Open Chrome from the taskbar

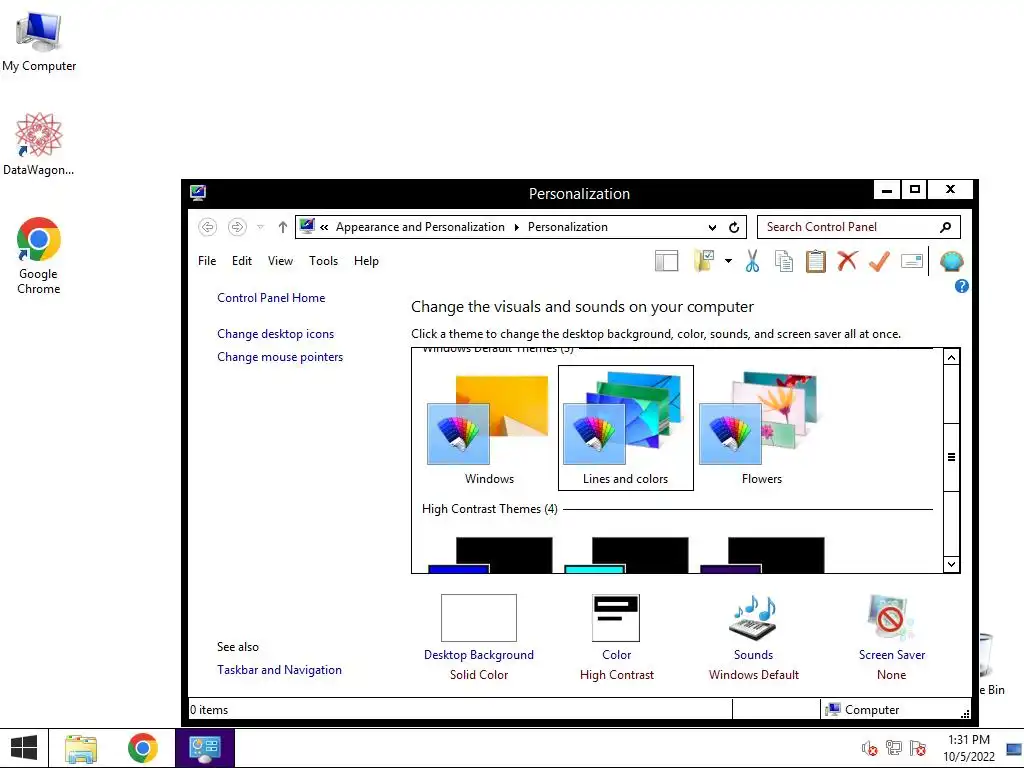click(142, 748)
